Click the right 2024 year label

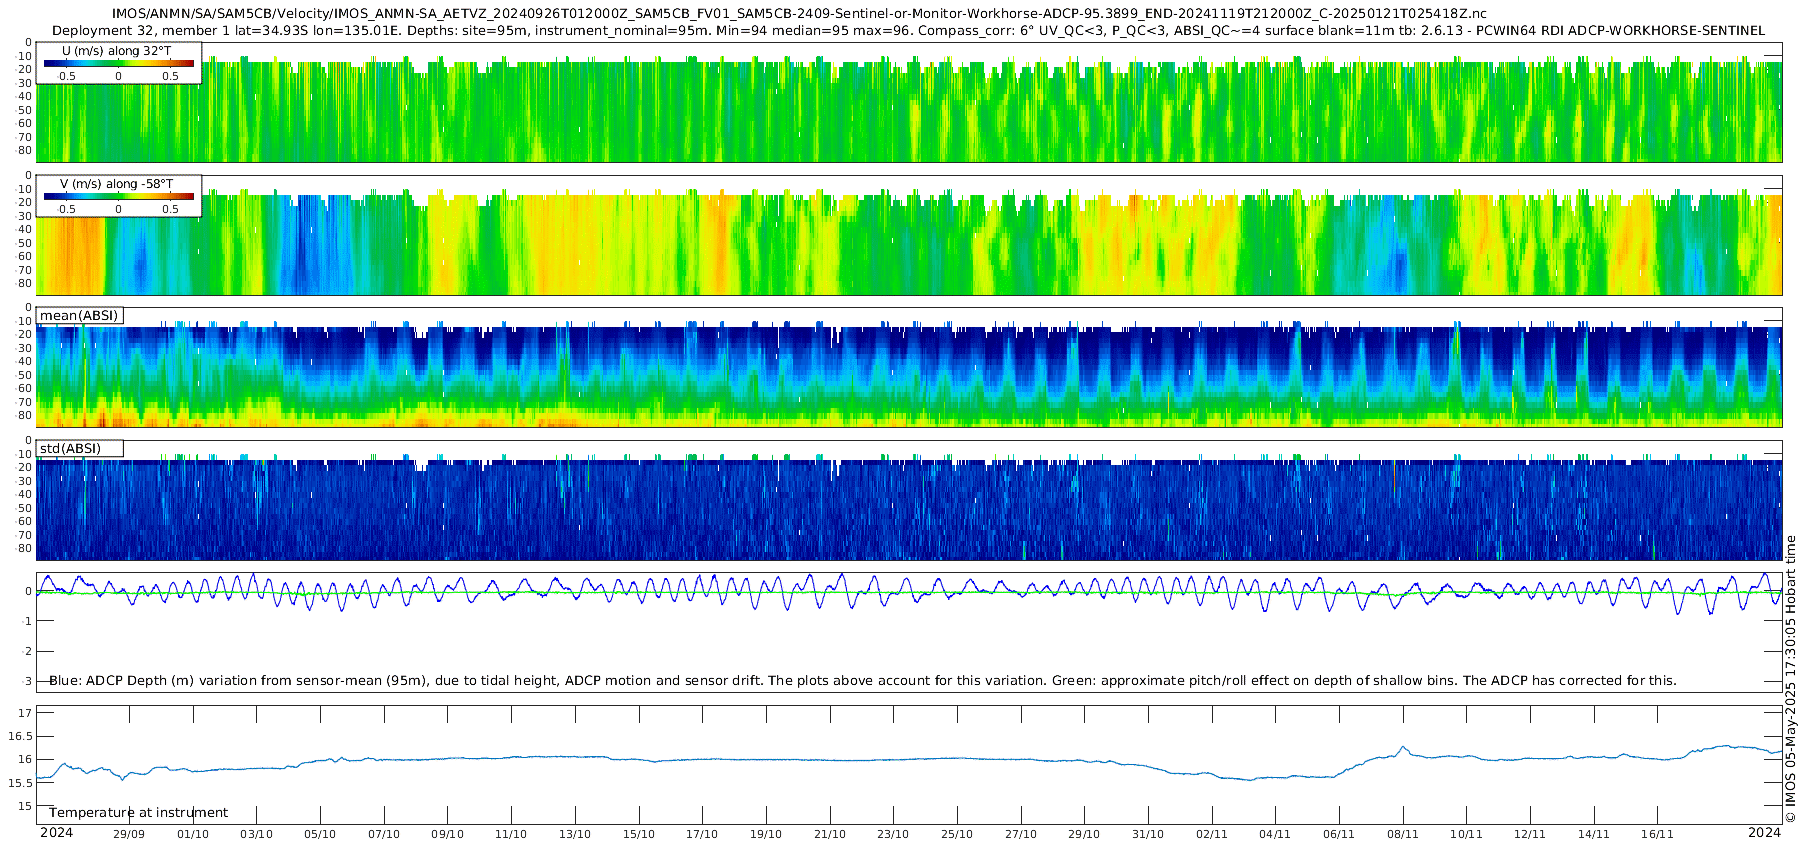pyautogui.click(x=1764, y=833)
